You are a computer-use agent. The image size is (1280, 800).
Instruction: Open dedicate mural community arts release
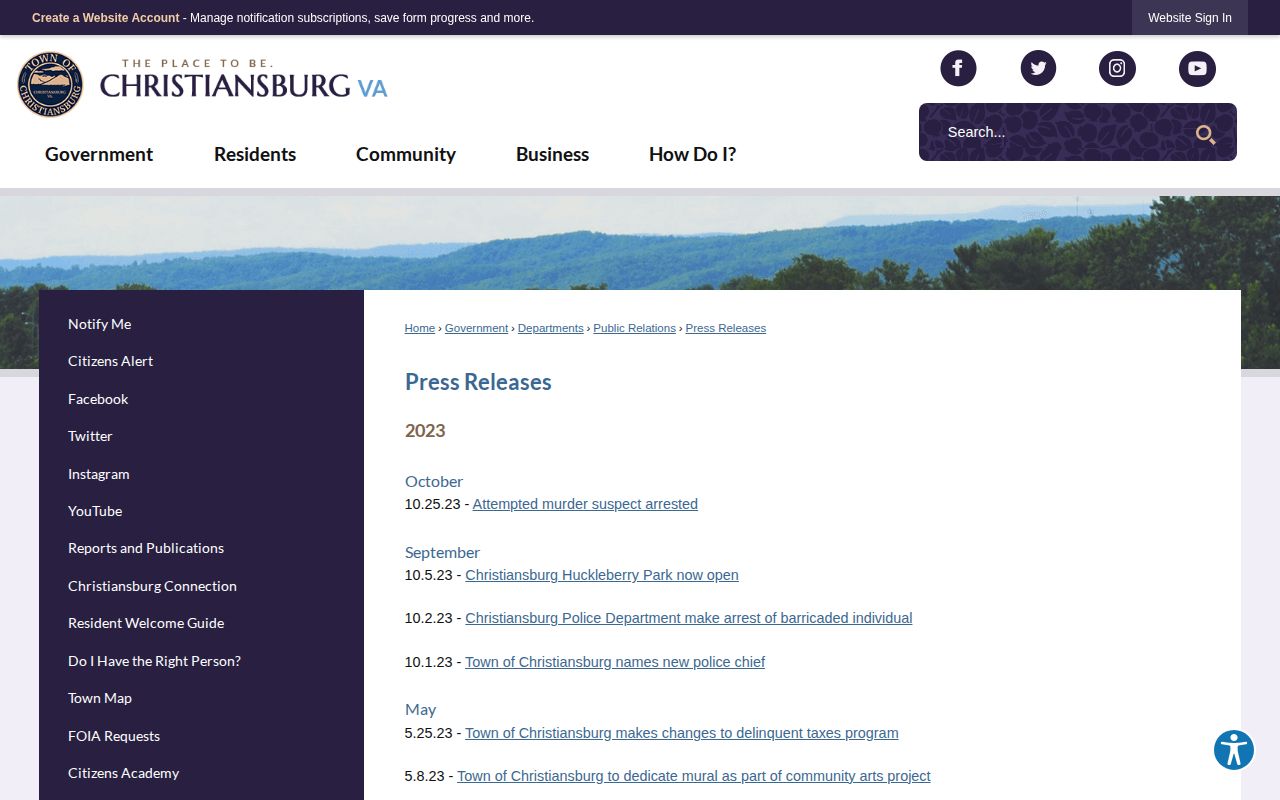694,776
